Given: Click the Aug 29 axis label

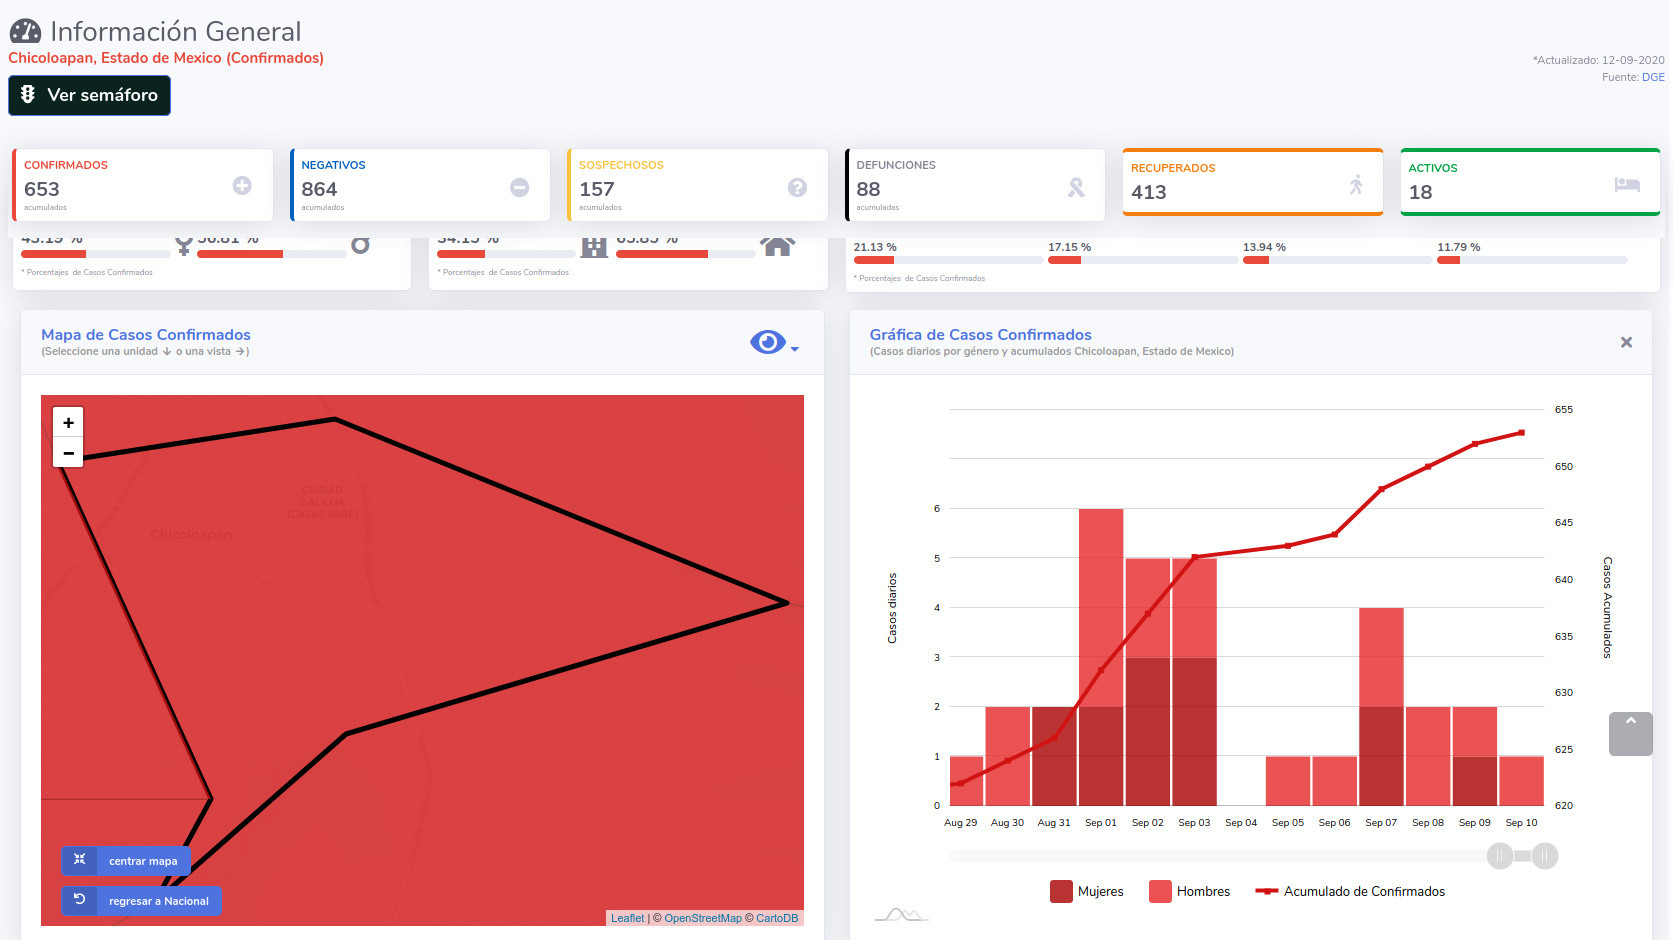Looking at the screenshot, I should 960,823.
